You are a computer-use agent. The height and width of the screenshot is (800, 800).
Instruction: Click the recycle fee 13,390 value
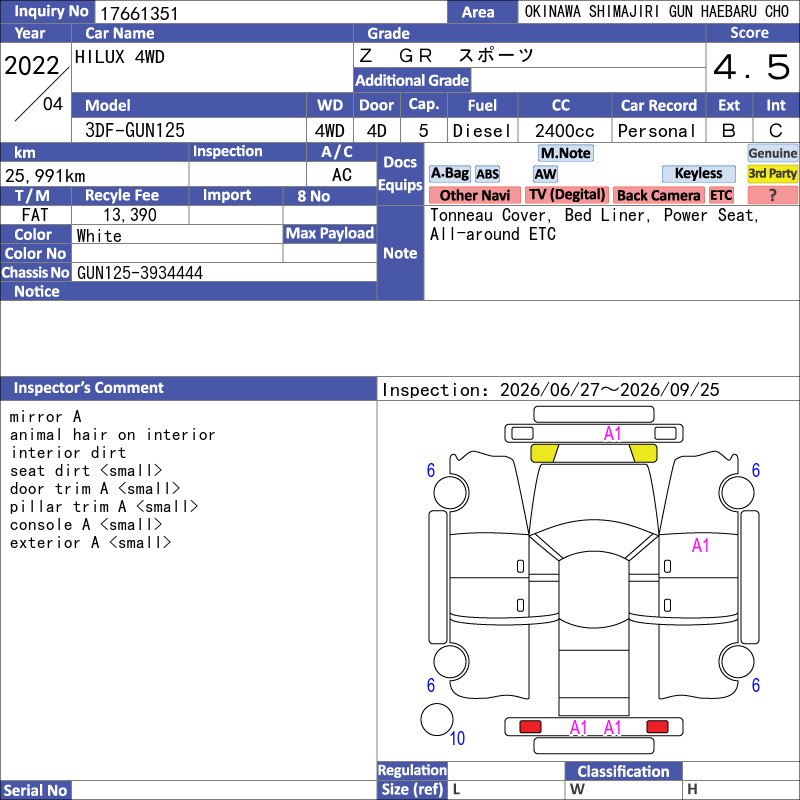coord(130,215)
